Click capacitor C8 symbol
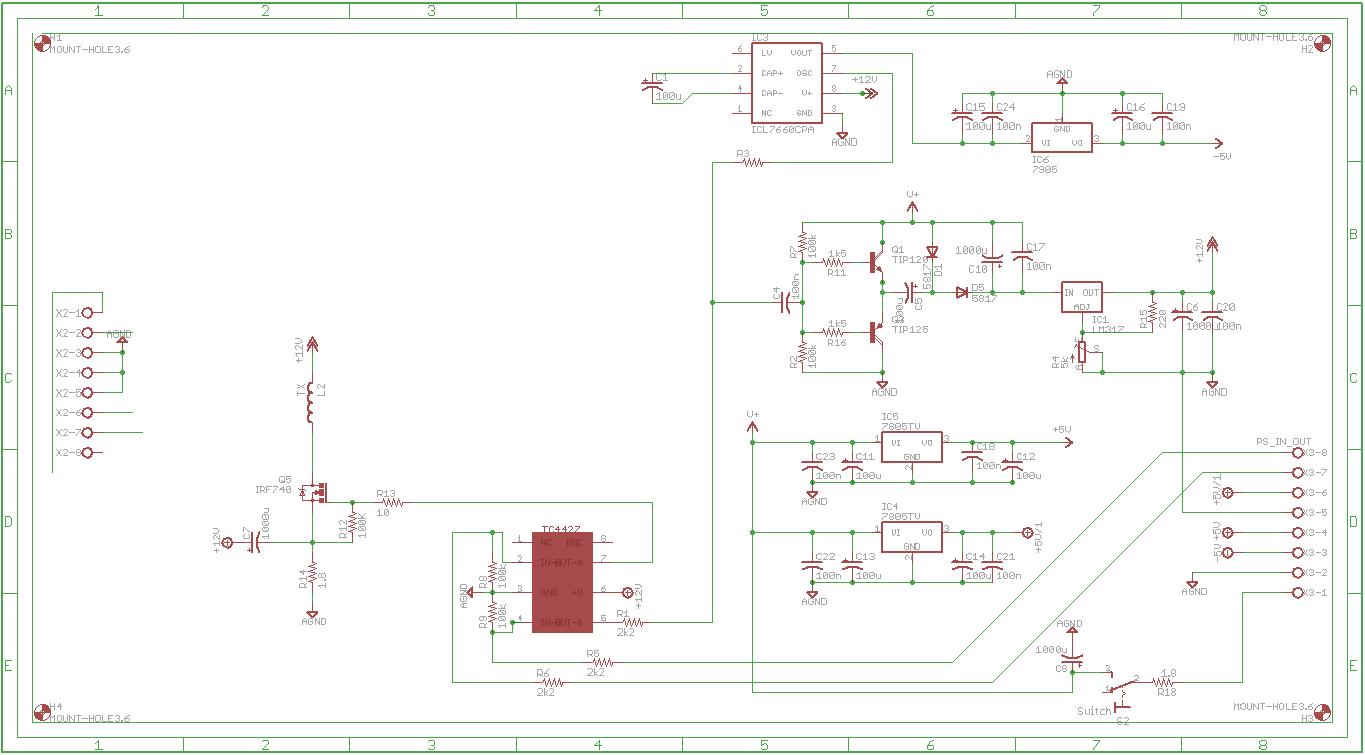The image size is (1365, 755). [x=1072, y=661]
